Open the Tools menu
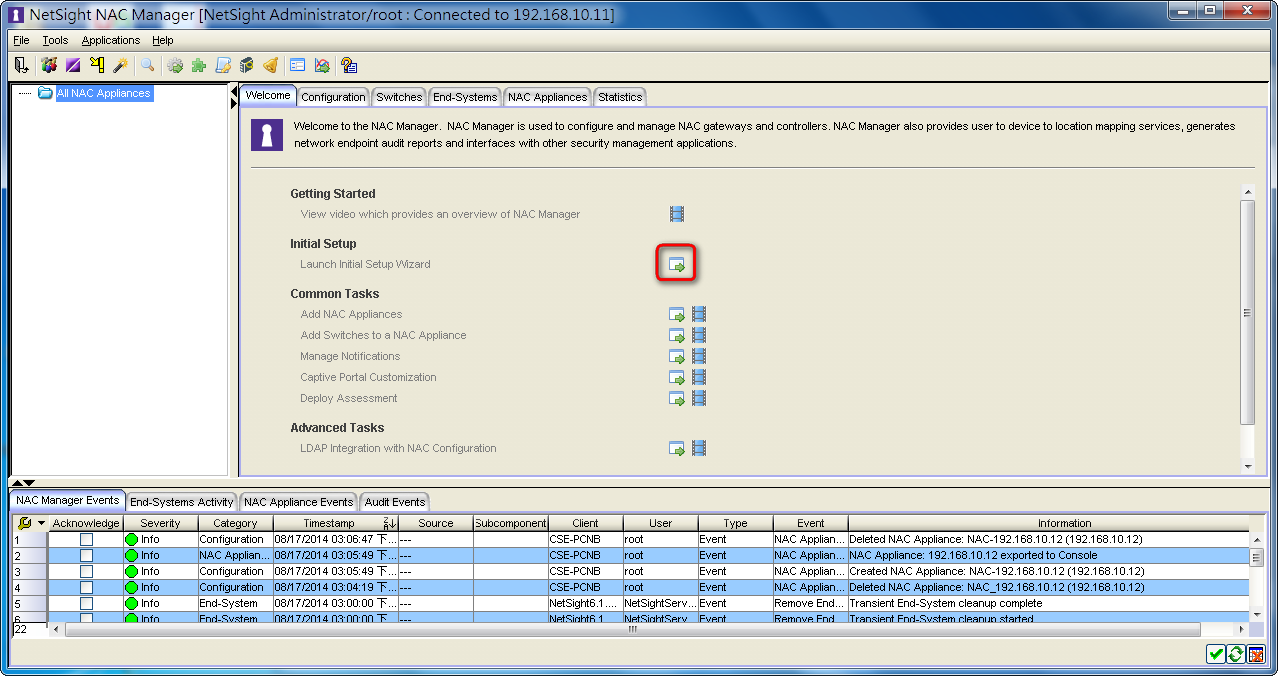The width and height of the screenshot is (1278, 676). tap(55, 40)
